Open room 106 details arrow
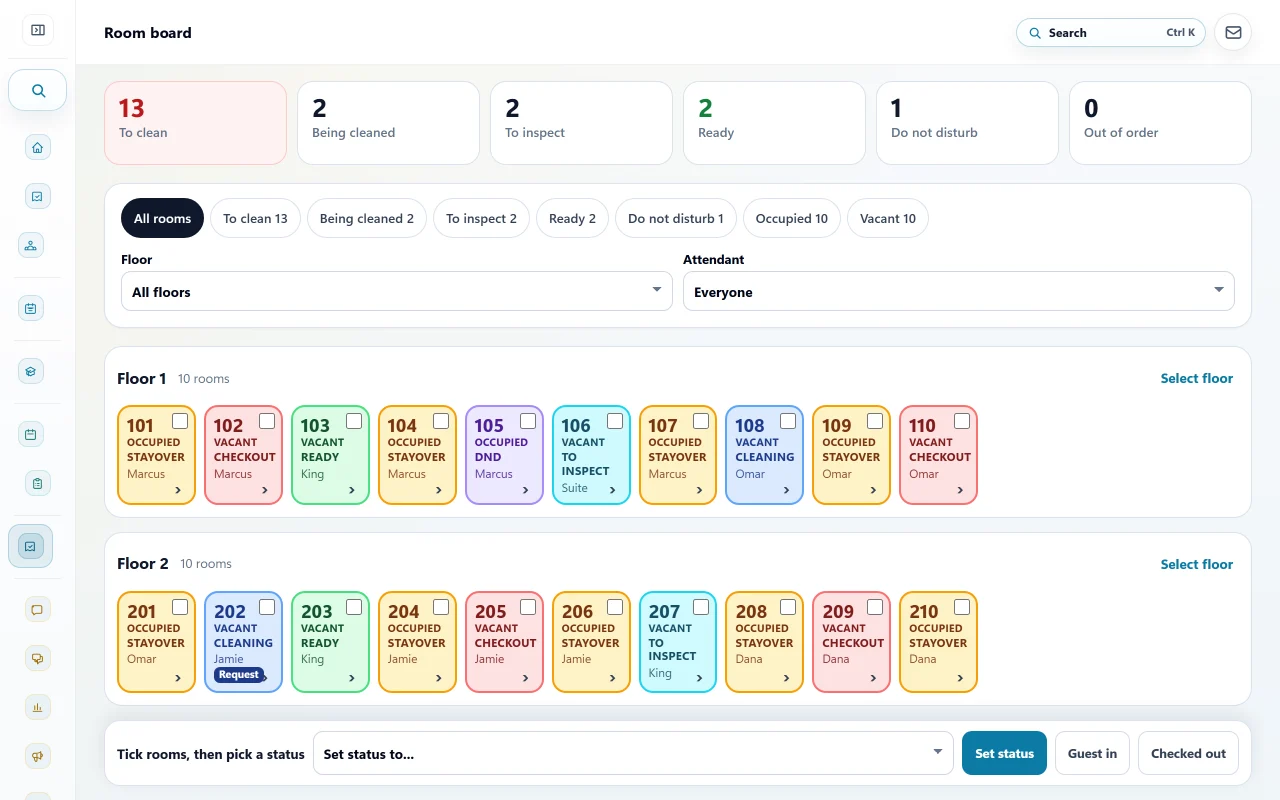The width and height of the screenshot is (1280, 800). pyautogui.click(x=613, y=490)
